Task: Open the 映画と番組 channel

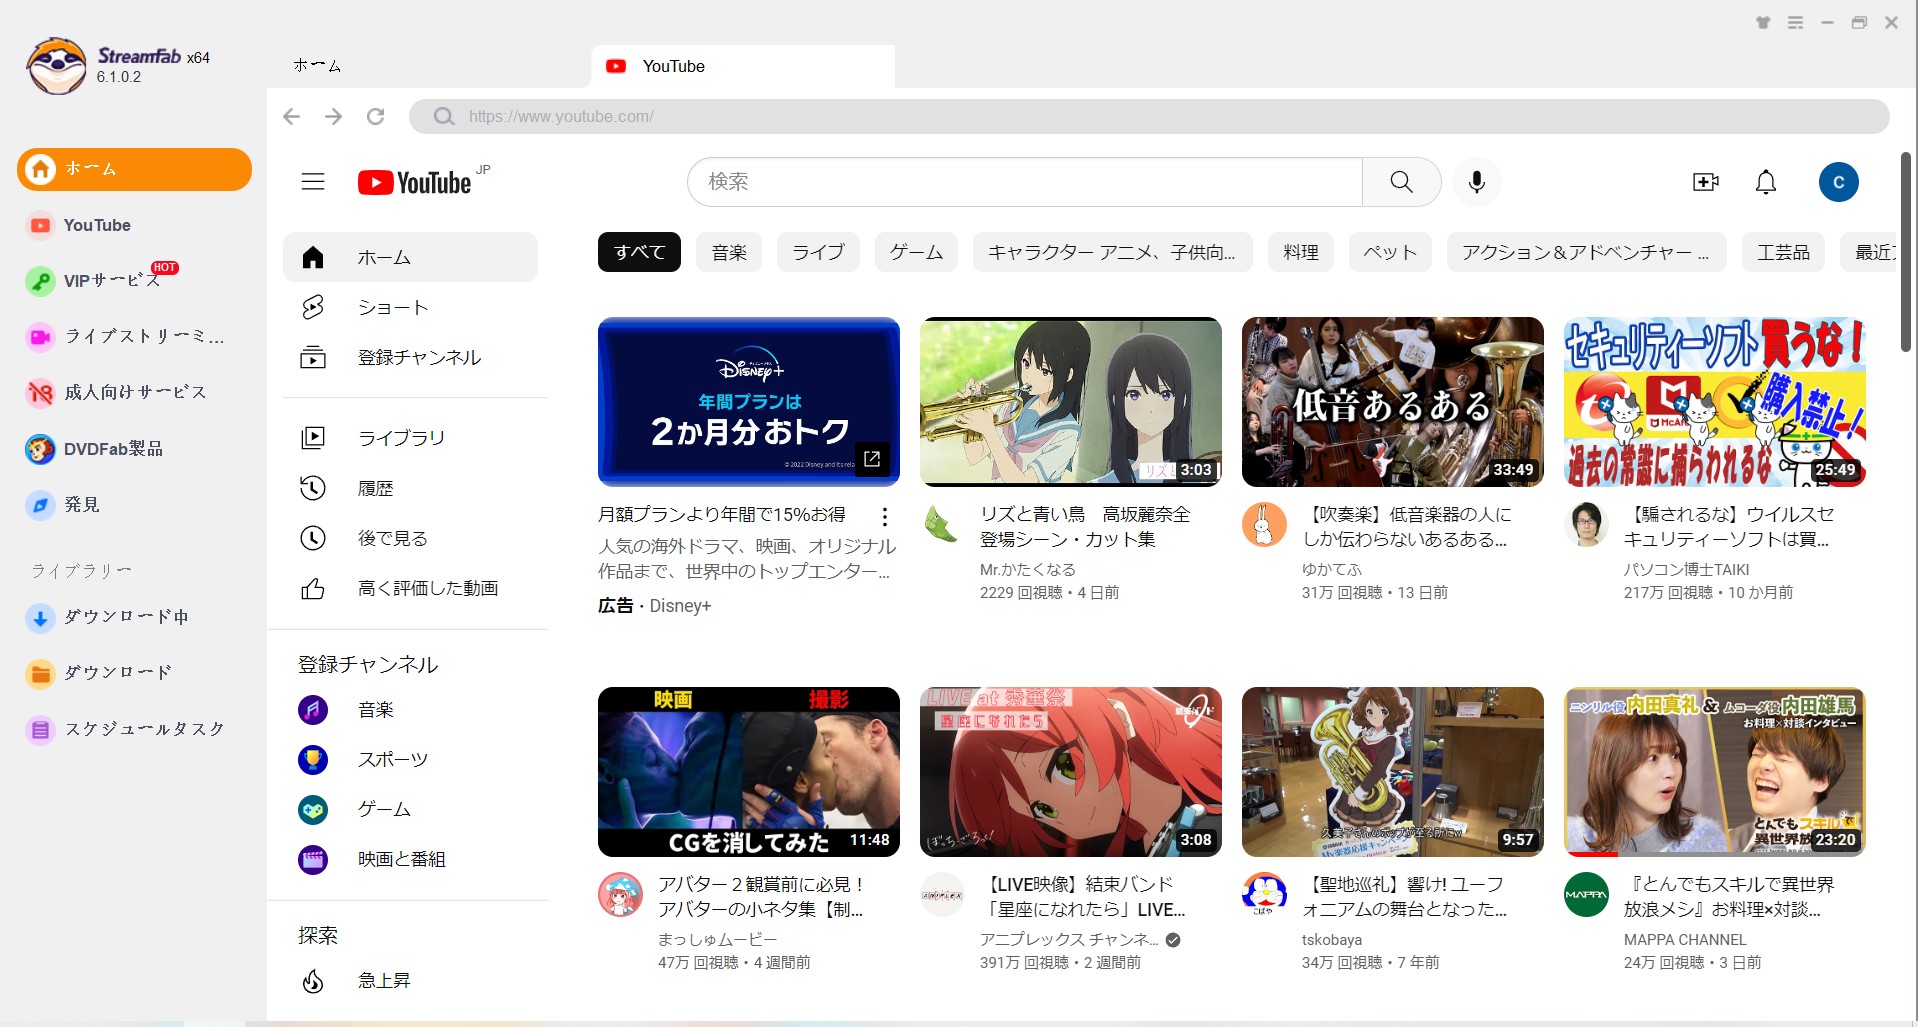Action: (x=410, y=859)
